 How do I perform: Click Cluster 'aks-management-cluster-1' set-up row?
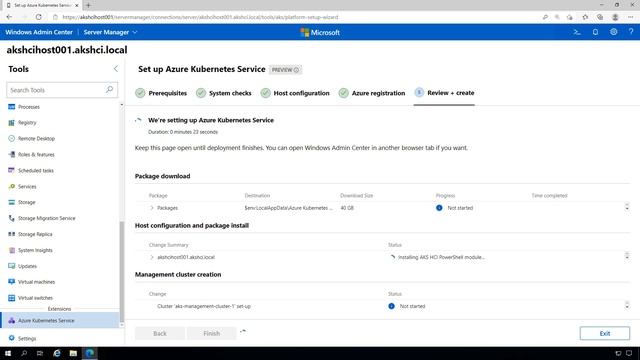[x=204, y=306]
